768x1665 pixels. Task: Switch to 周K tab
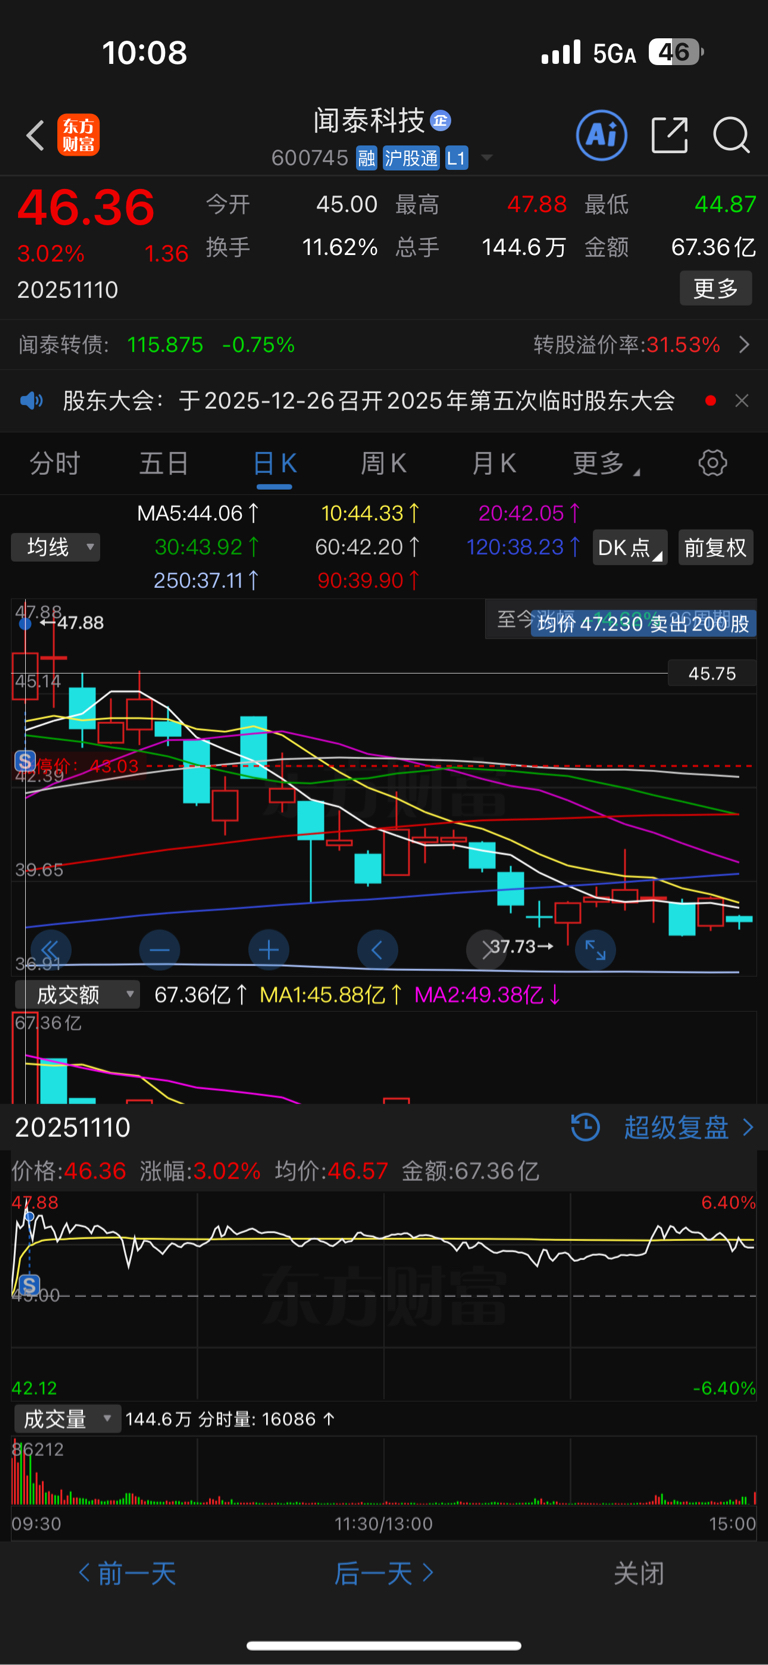pyautogui.click(x=383, y=463)
